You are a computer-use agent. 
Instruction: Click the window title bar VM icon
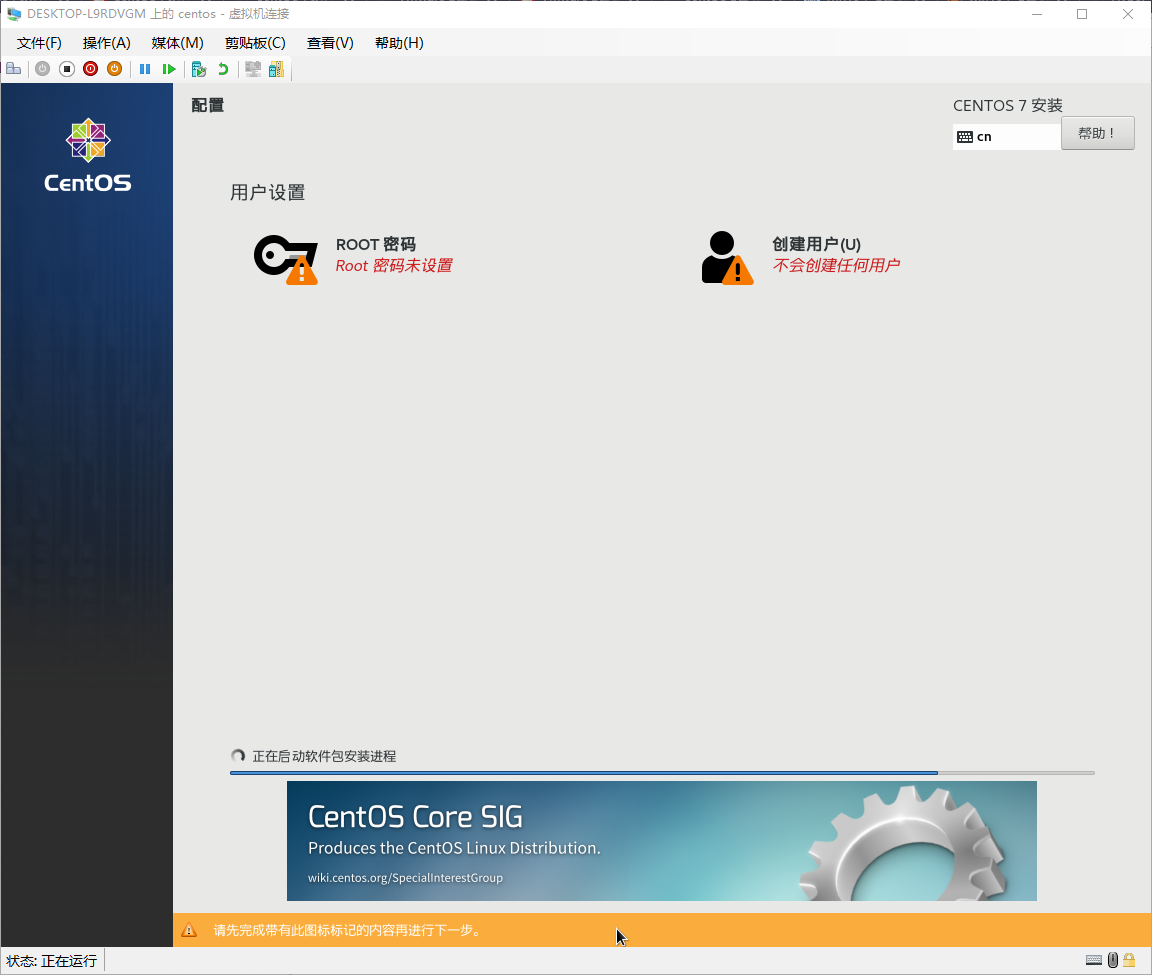coord(14,14)
